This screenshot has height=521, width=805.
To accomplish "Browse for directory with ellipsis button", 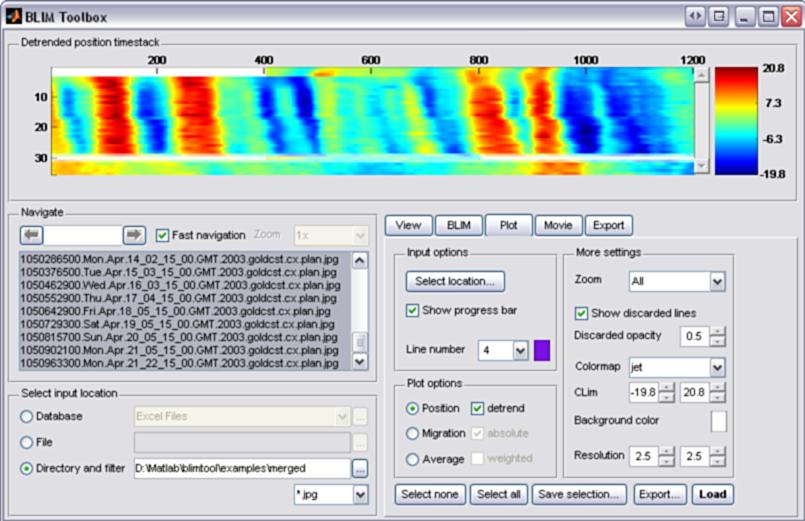I will [x=360, y=468].
